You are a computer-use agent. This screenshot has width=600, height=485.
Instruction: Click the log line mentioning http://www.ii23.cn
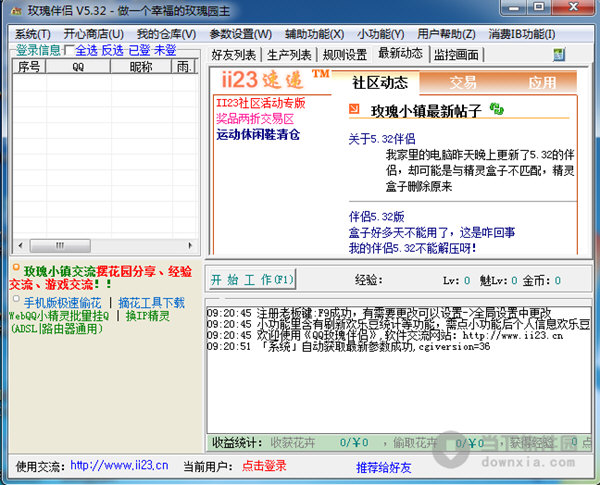[x=385, y=336]
